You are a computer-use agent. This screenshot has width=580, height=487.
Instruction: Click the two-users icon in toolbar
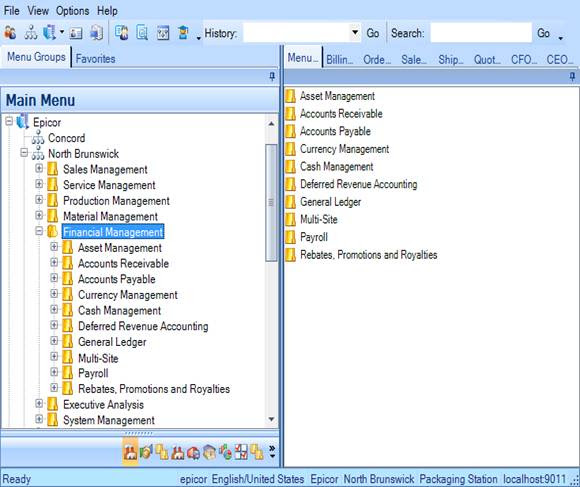tap(10, 33)
